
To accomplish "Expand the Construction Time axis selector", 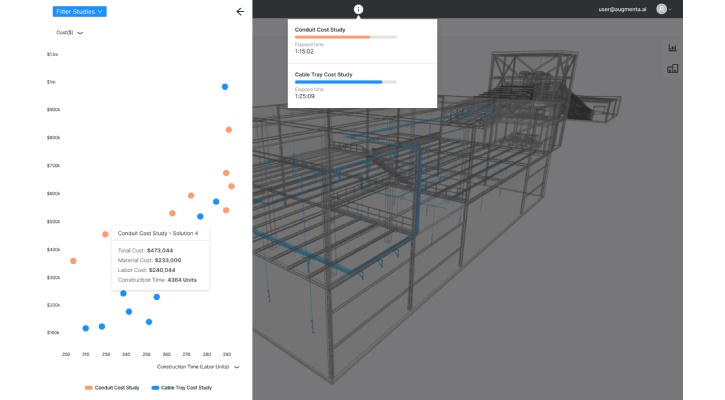I will coord(237,367).
